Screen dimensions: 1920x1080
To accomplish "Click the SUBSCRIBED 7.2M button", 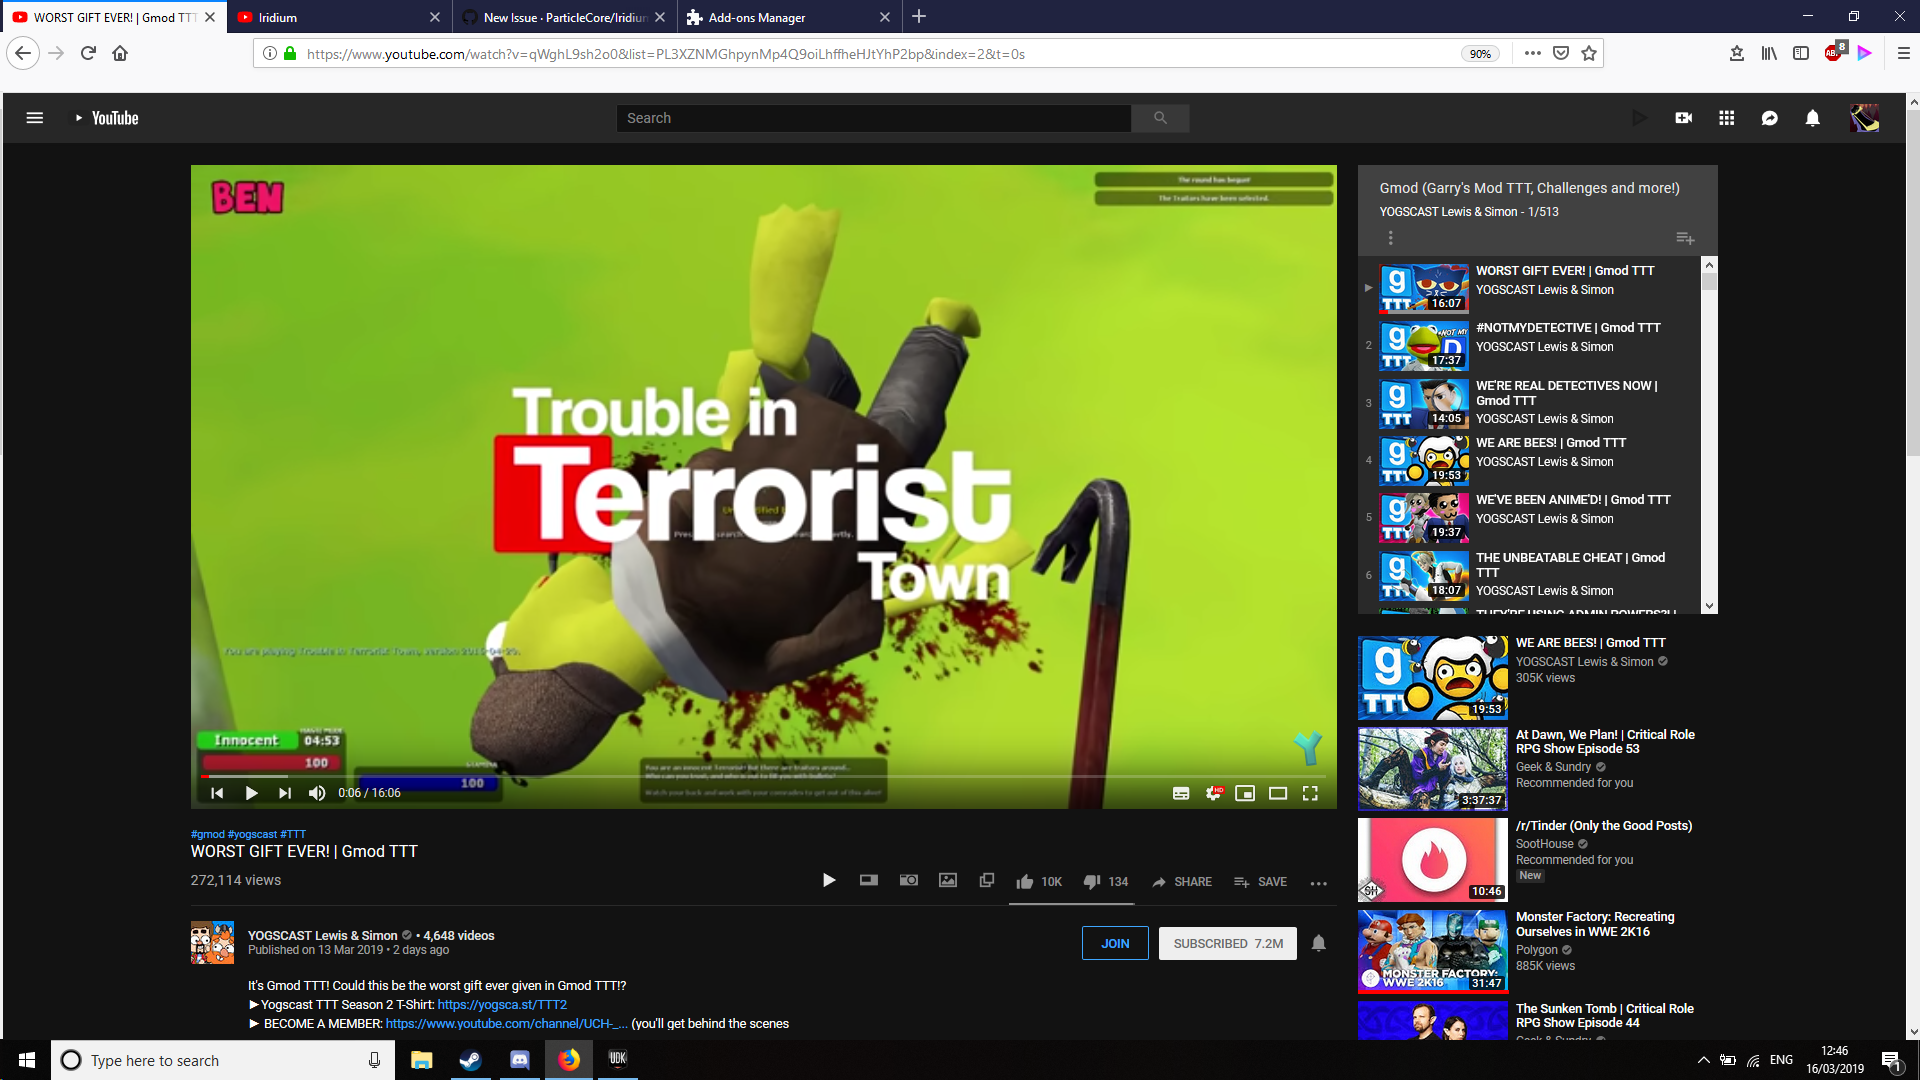I will click(1228, 943).
